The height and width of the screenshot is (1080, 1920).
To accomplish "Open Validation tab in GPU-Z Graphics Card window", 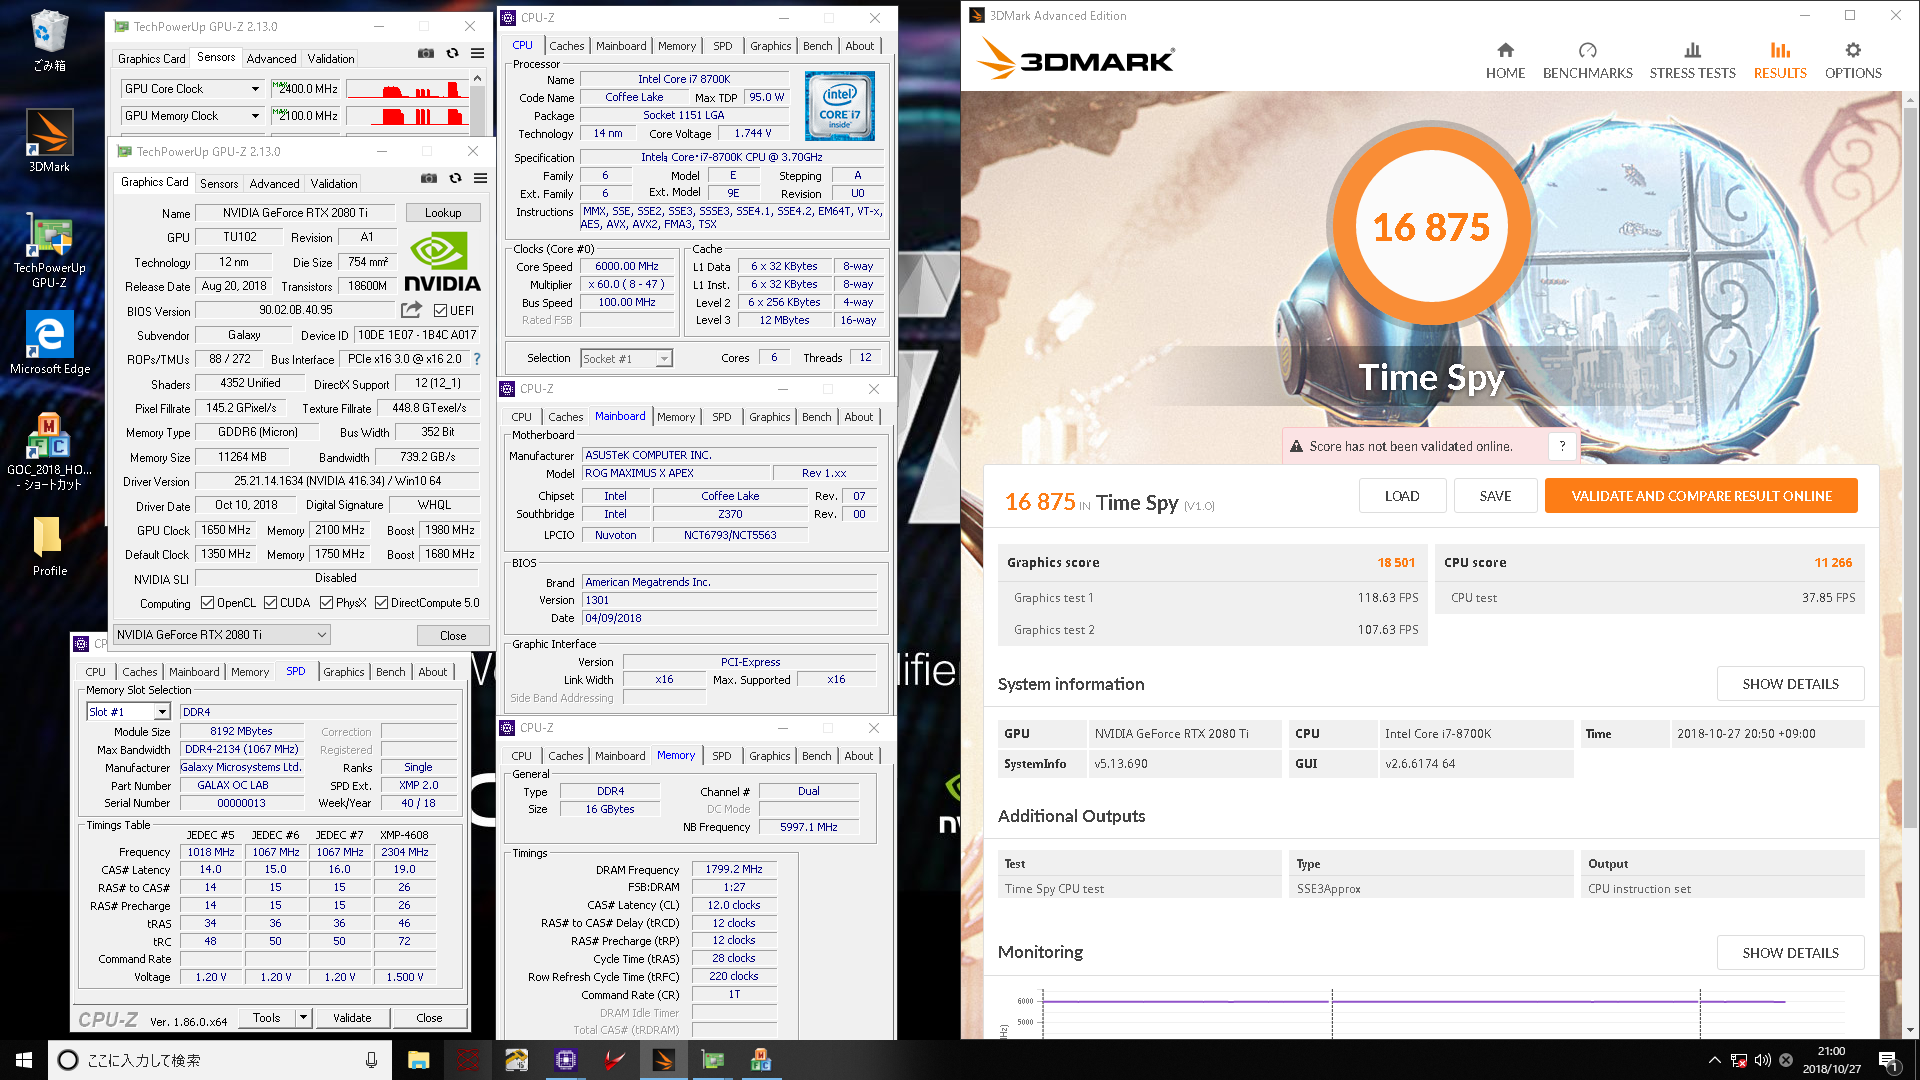I will click(x=334, y=184).
